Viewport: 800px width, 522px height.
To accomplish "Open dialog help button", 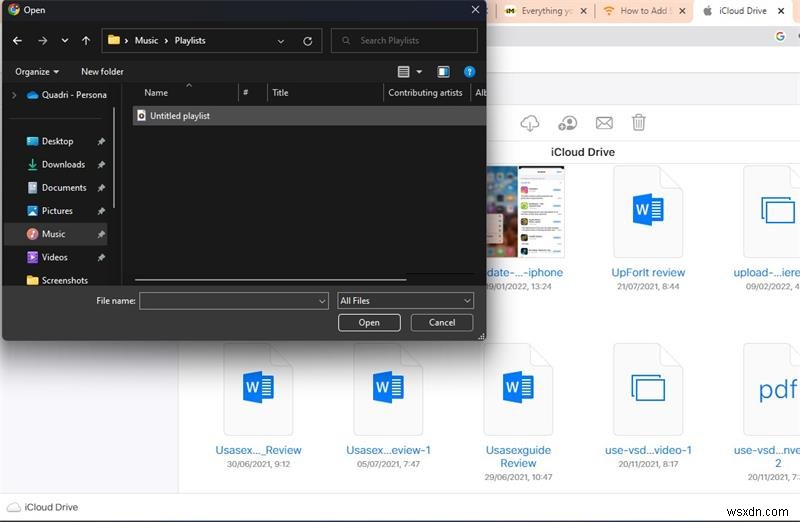I will coord(469,72).
